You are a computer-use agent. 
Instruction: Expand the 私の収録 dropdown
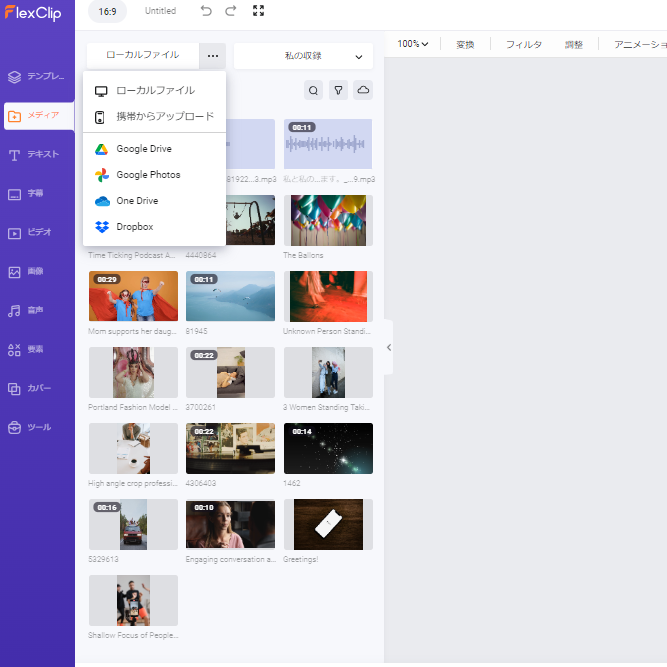click(x=303, y=56)
